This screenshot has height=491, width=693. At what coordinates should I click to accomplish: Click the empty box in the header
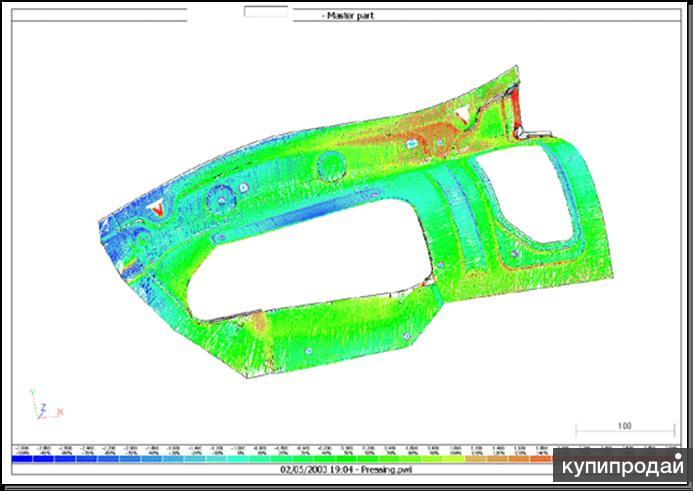click(266, 11)
